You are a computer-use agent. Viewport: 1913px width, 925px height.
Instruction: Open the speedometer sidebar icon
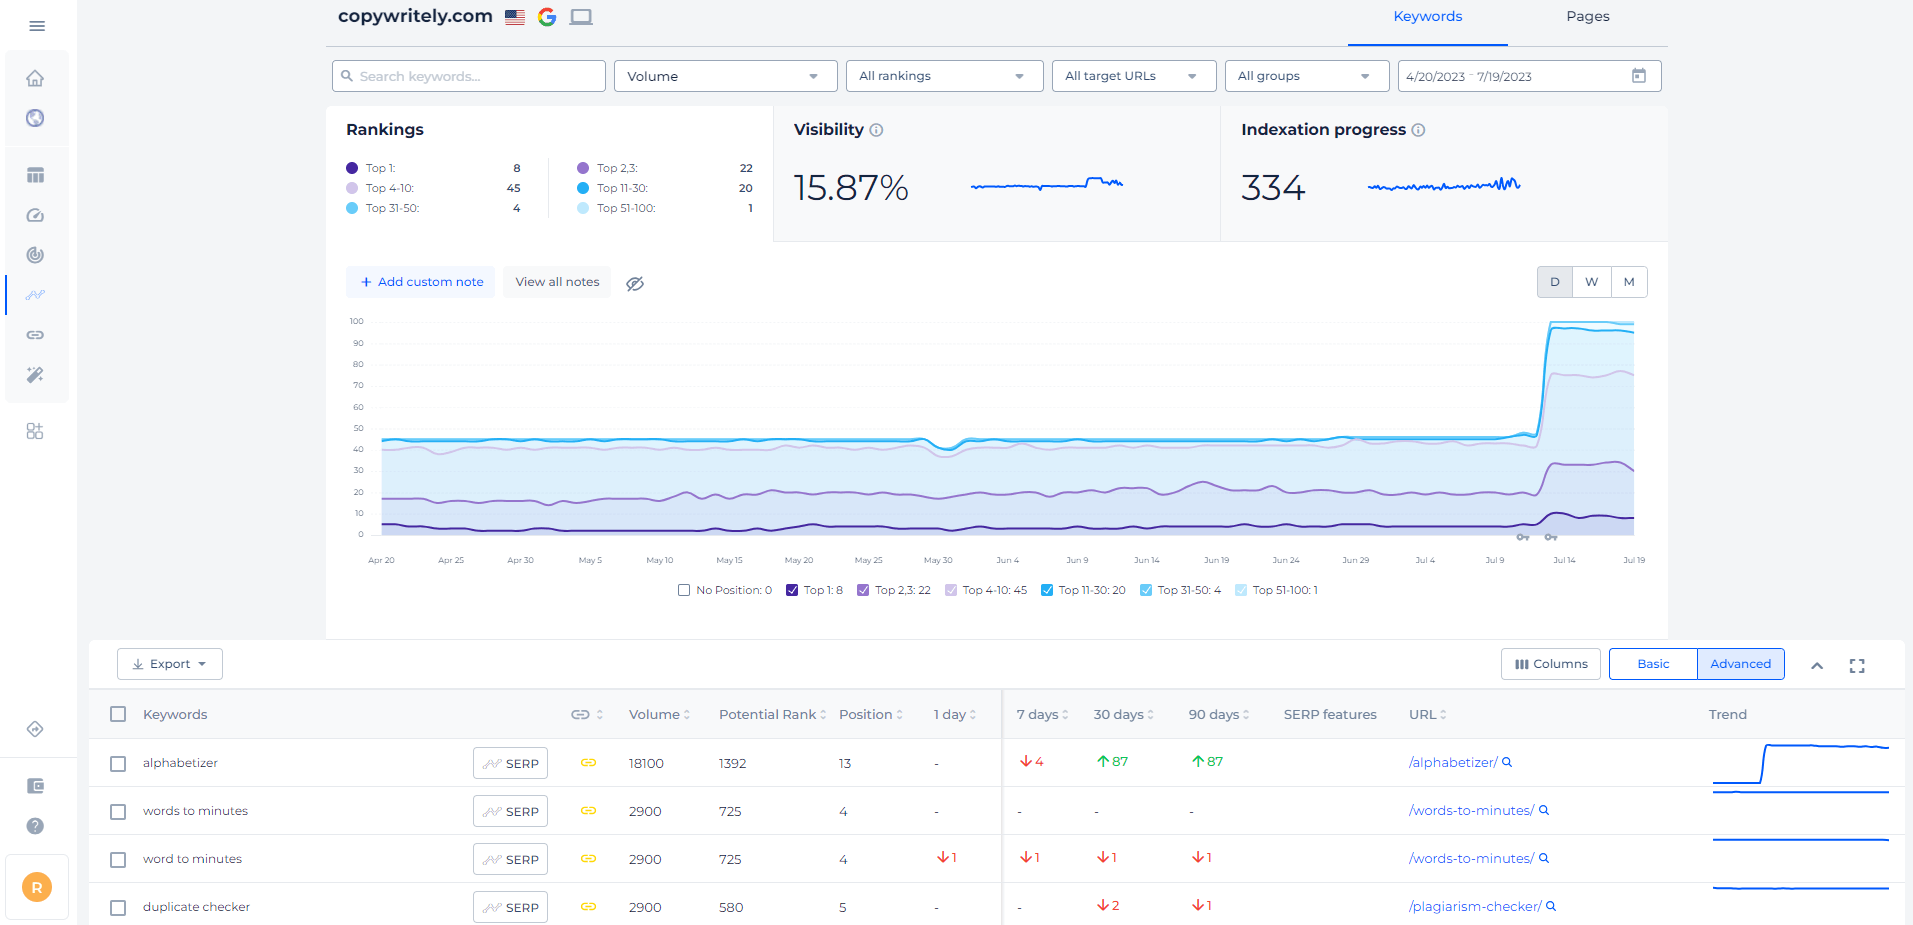click(35, 215)
